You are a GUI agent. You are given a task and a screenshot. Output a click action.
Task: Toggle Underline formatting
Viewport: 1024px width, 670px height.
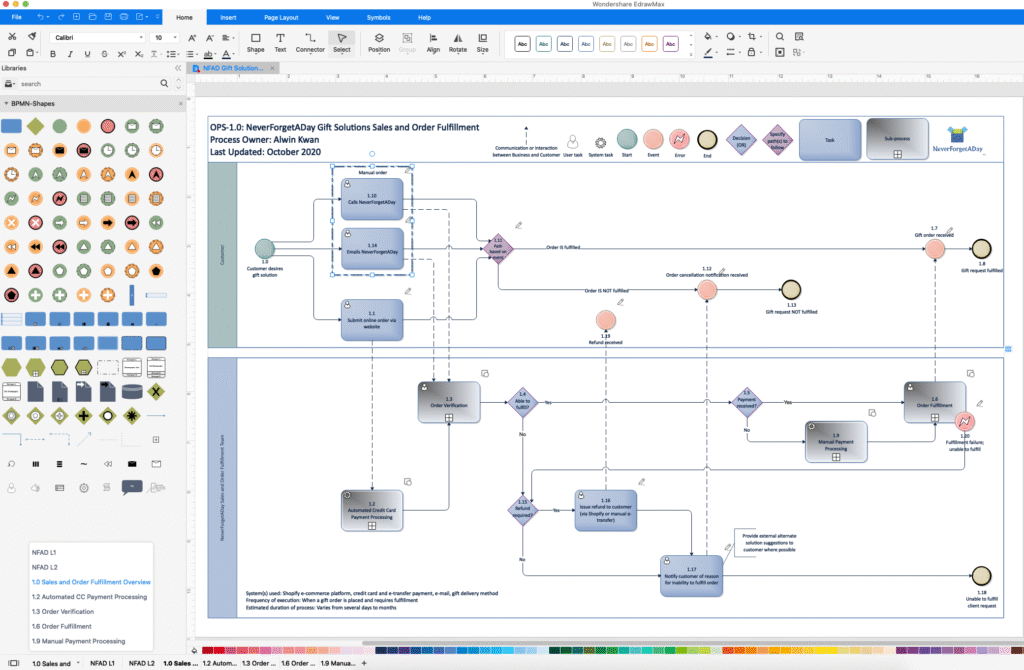click(x=87, y=54)
